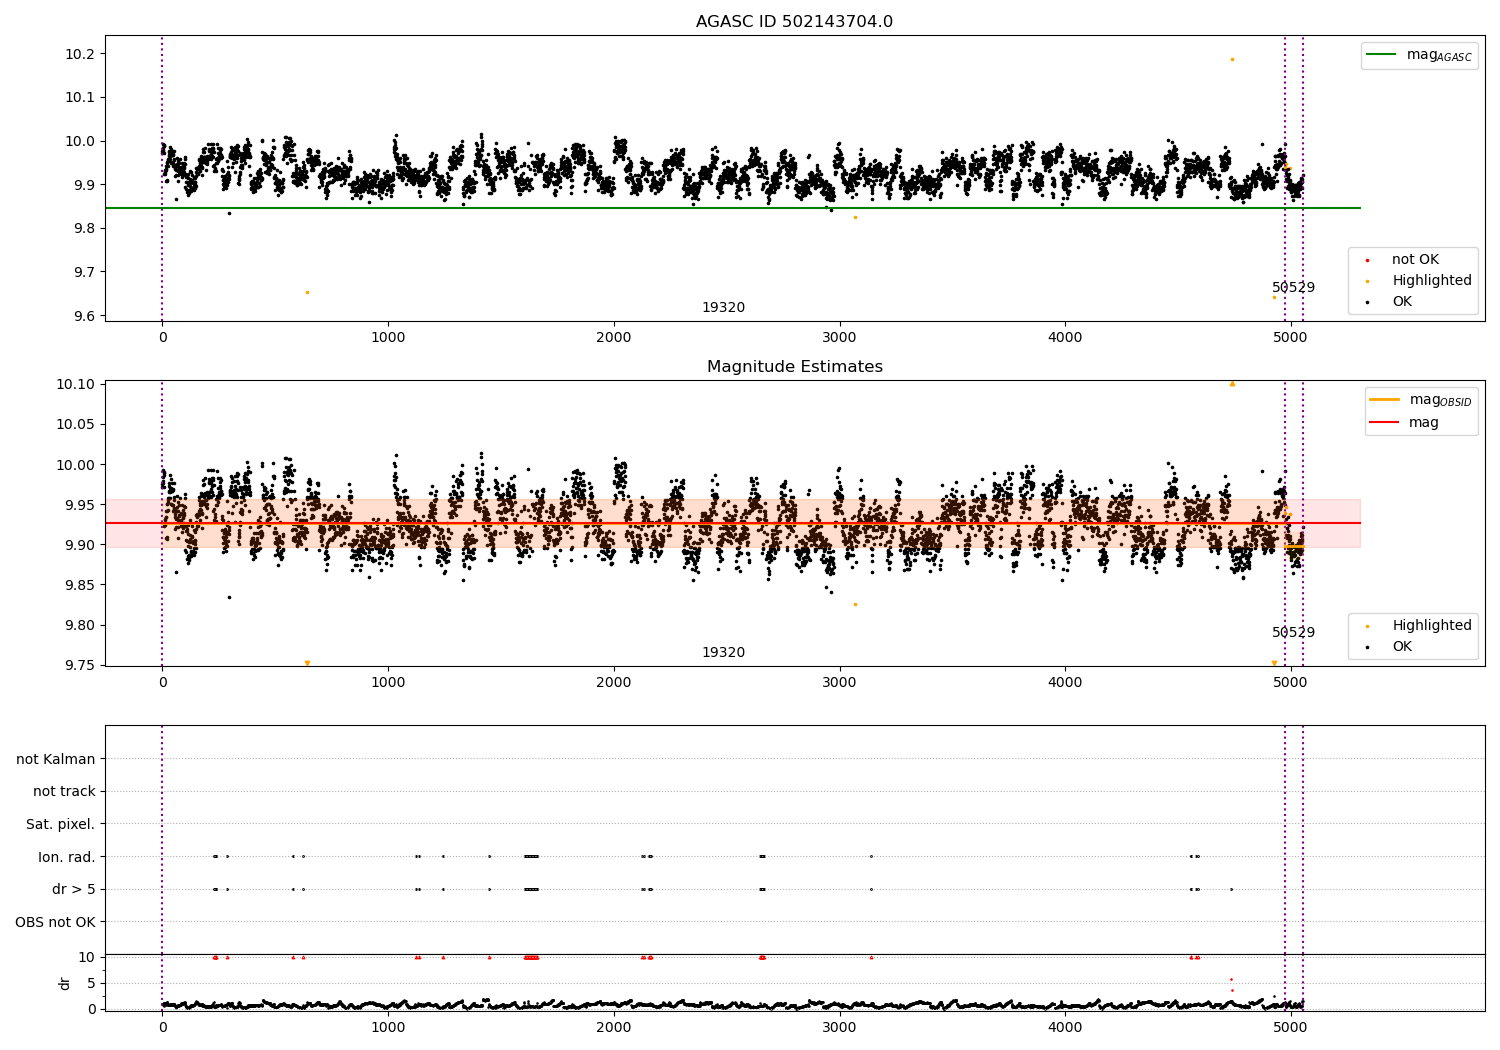
Task: Click the 9.75 y-axis tick label
Action: pos(80,666)
